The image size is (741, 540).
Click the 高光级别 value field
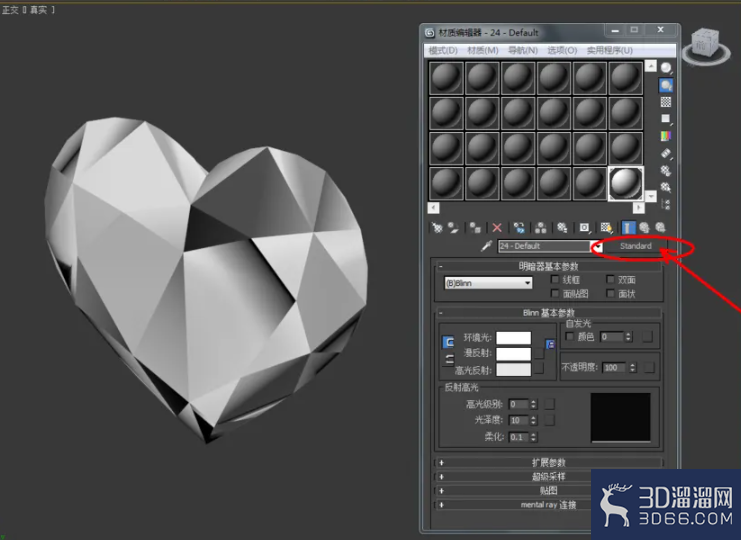coord(519,404)
